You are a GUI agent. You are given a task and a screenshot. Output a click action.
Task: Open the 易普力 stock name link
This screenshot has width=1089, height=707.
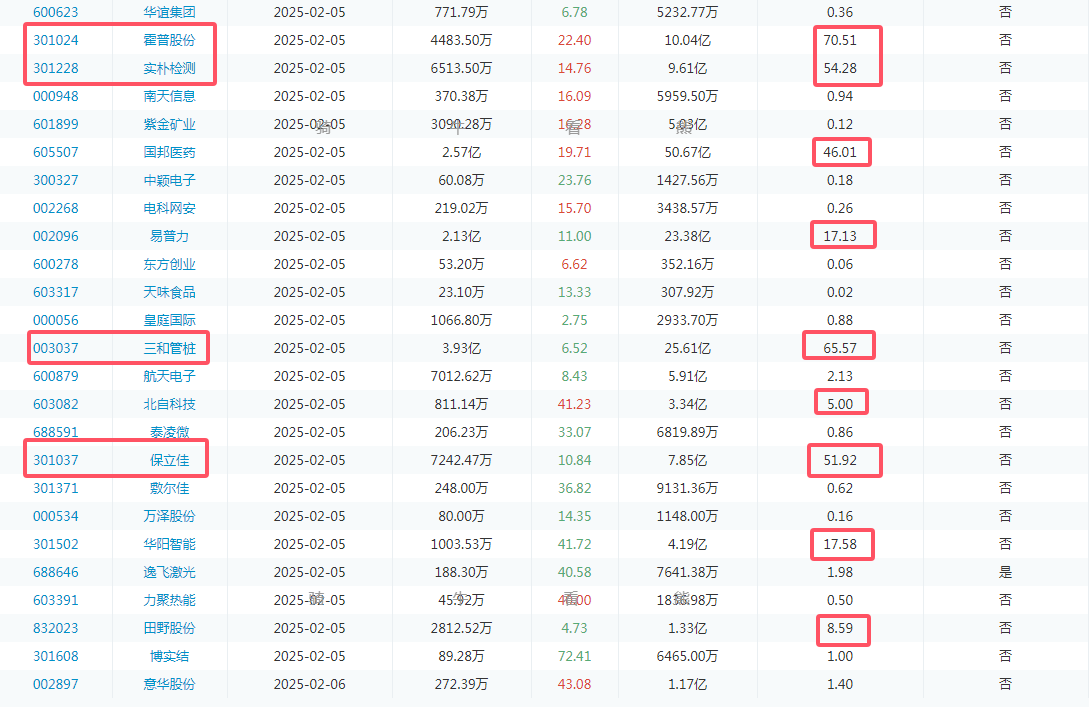pyautogui.click(x=169, y=236)
